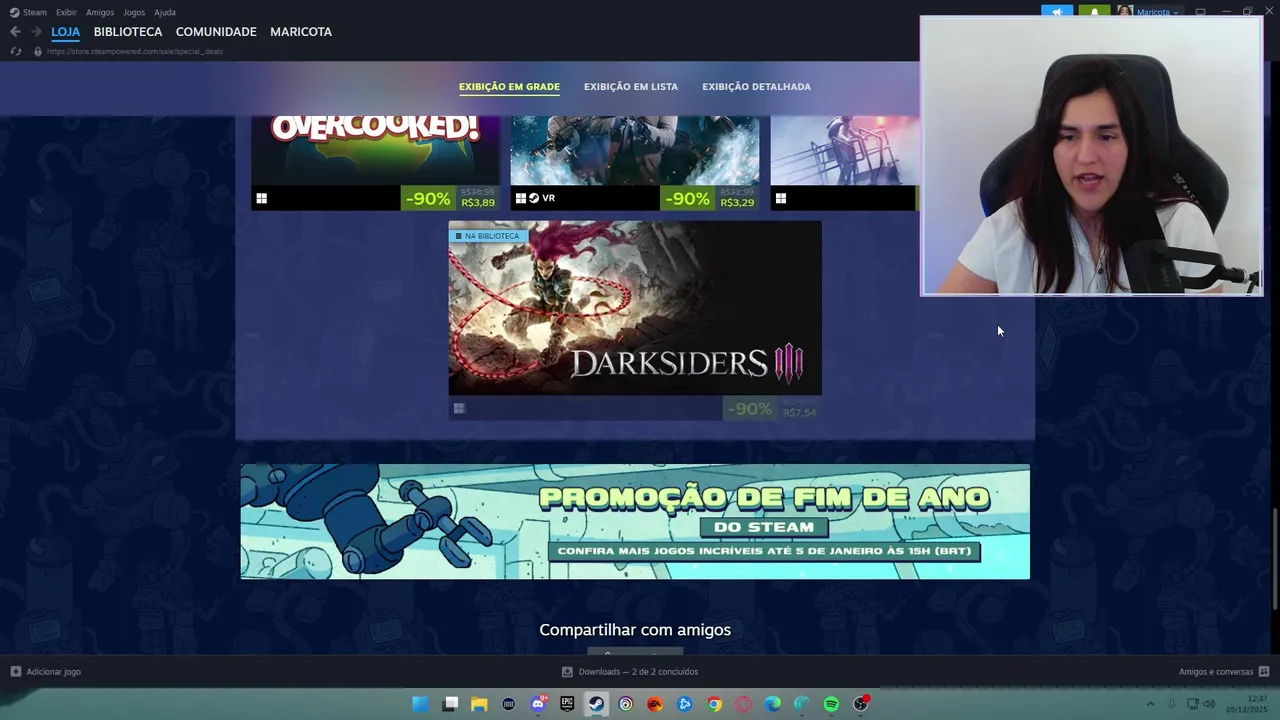1280x720 pixels.
Task: Open Task View on the taskbar
Action: [x=450, y=704]
